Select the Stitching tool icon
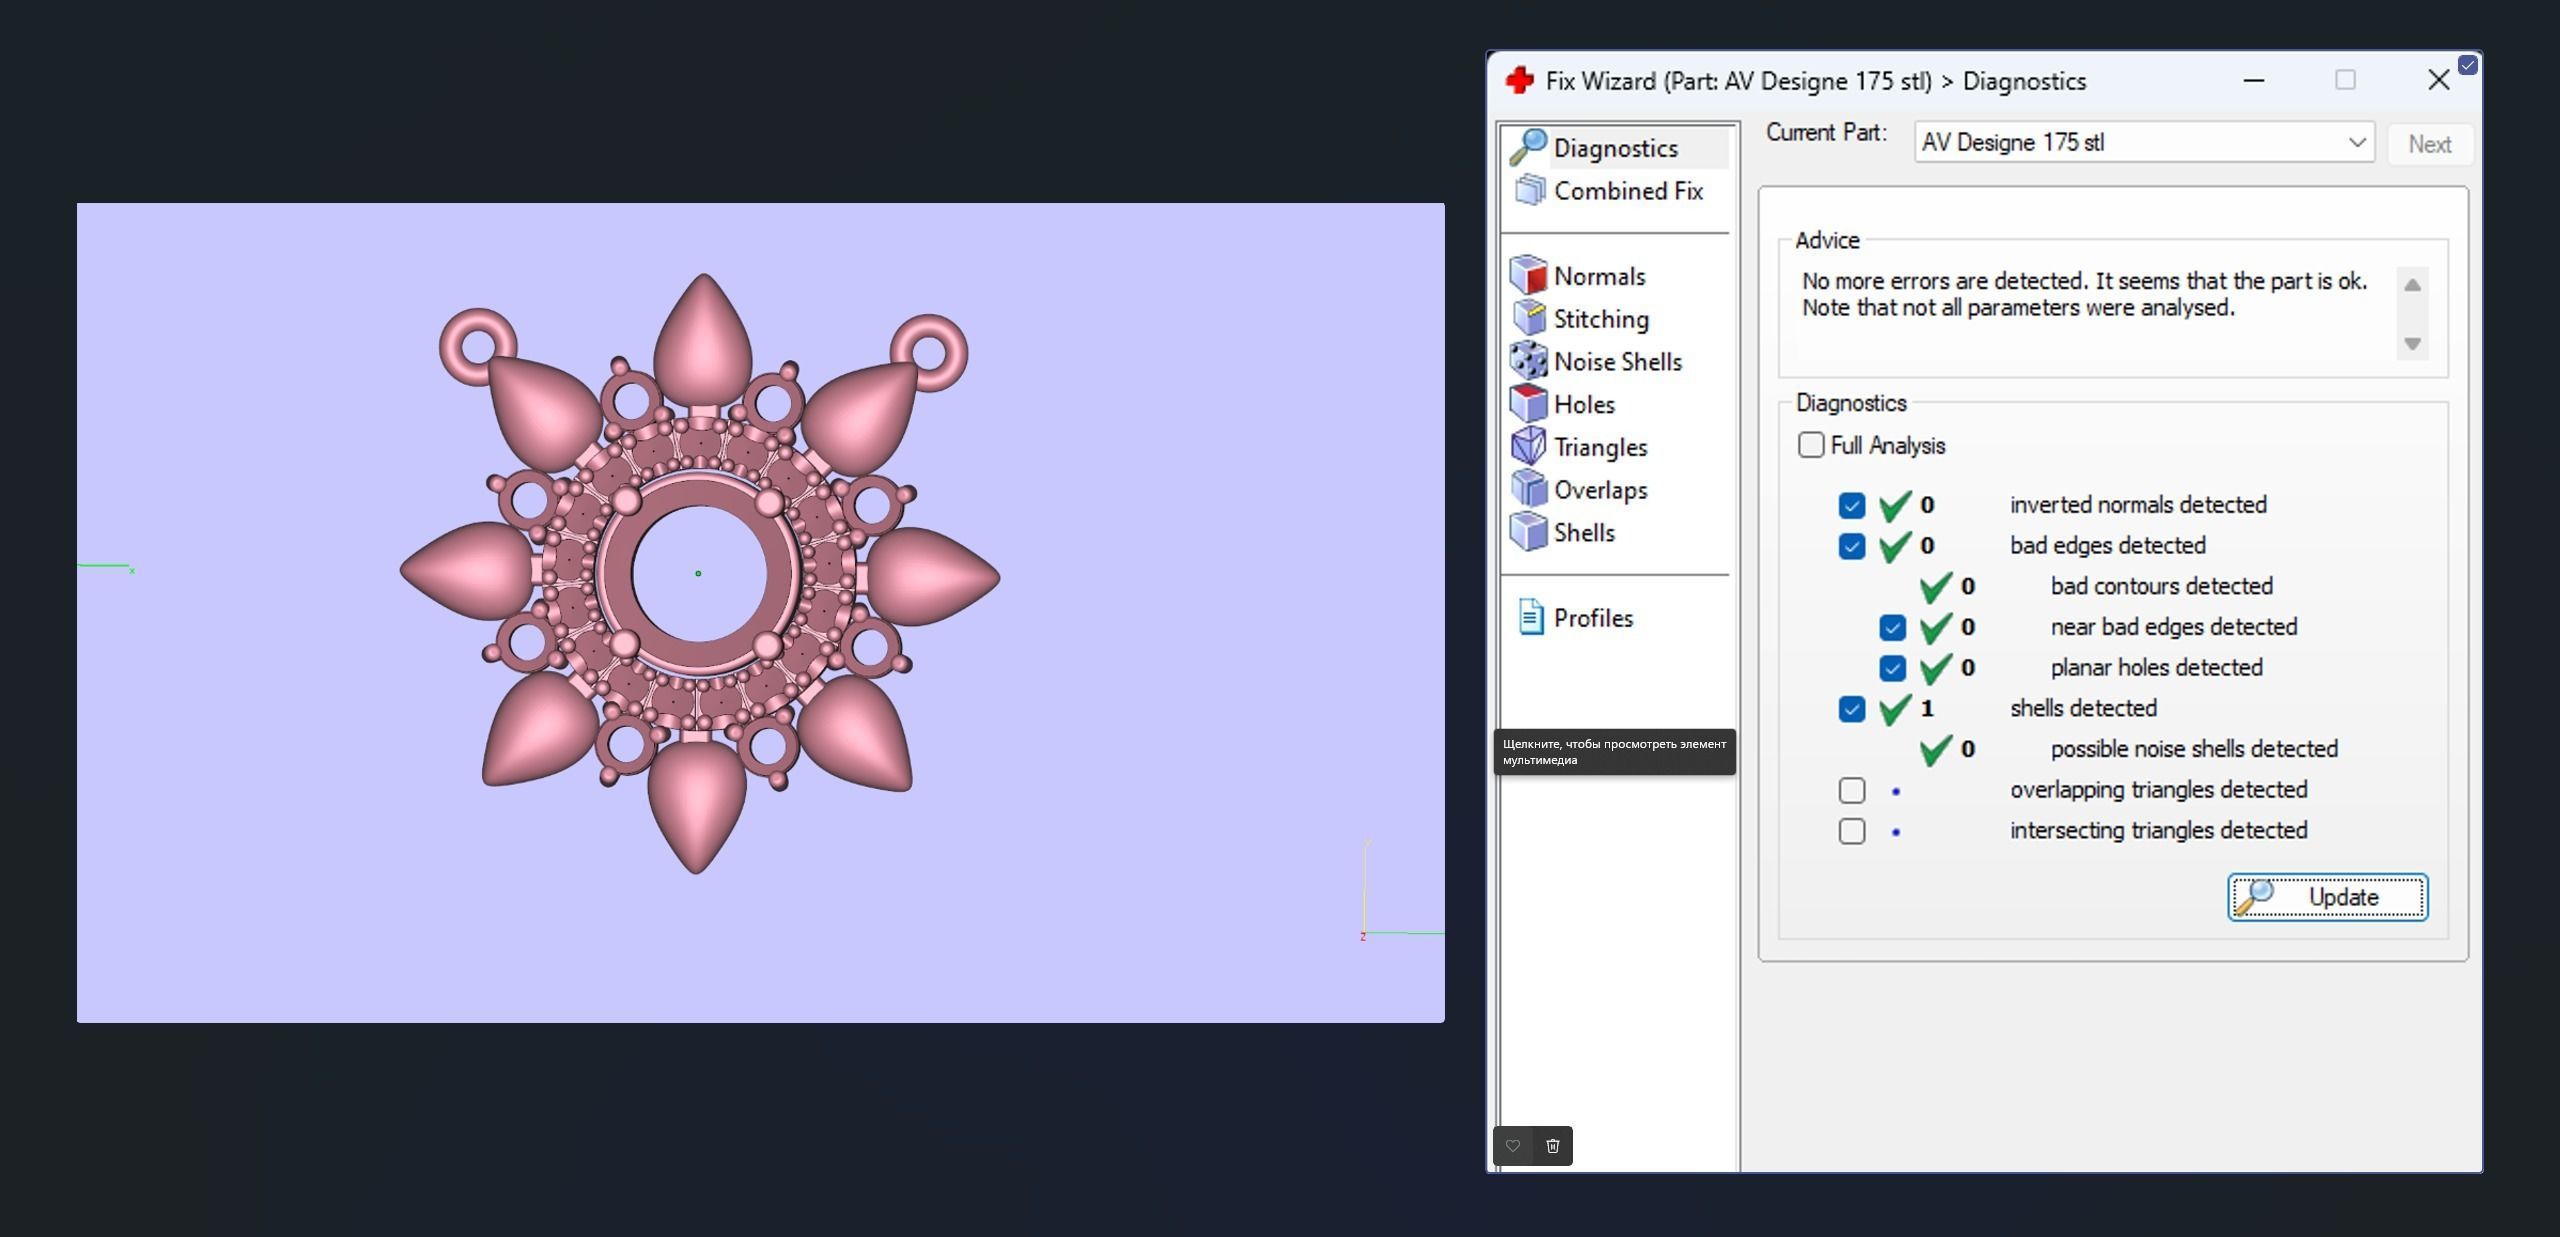This screenshot has width=2560, height=1237. (x=1528, y=318)
